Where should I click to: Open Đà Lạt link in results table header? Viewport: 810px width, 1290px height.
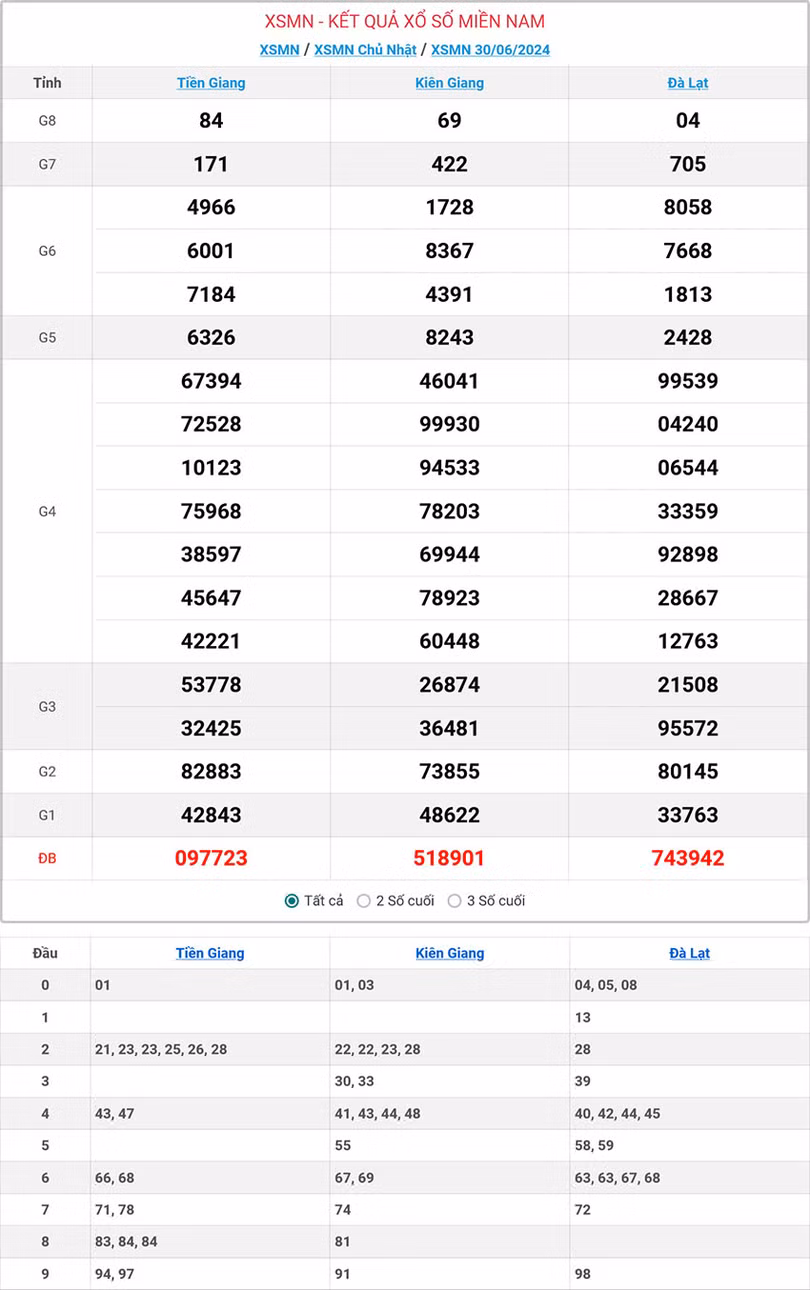(688, 83)
